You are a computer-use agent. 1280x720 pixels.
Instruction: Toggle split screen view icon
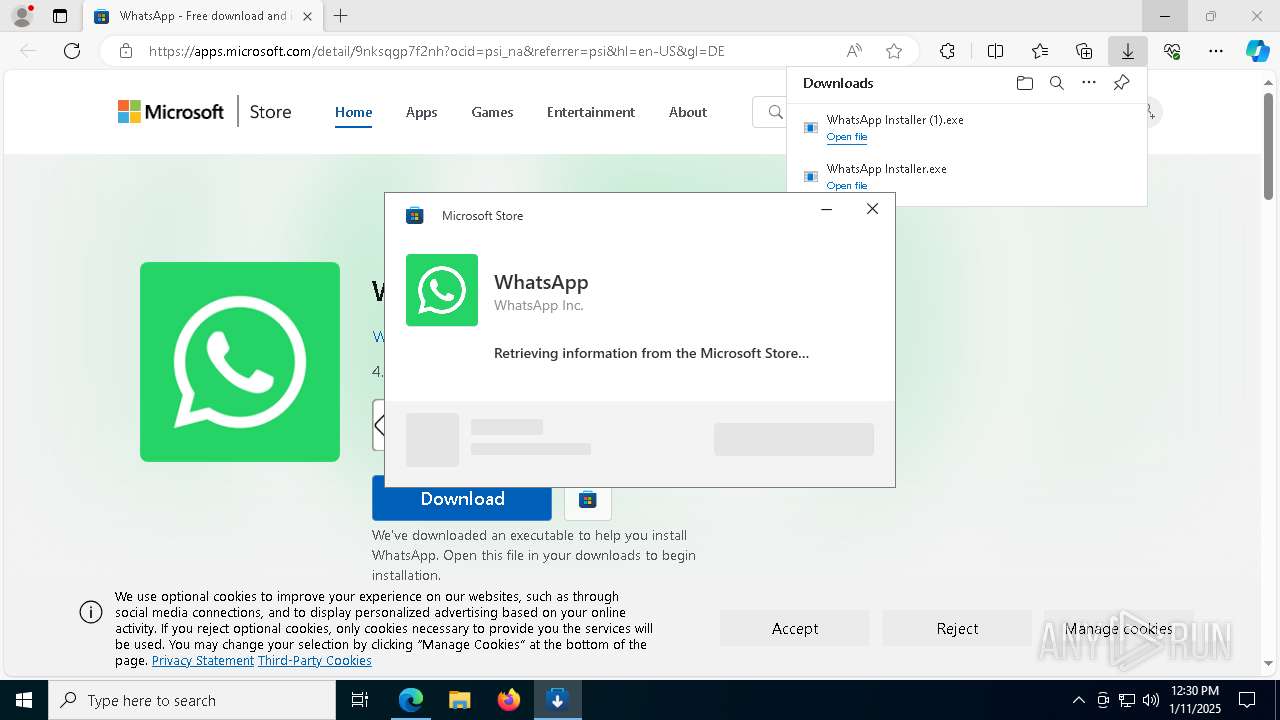point(995,51)
